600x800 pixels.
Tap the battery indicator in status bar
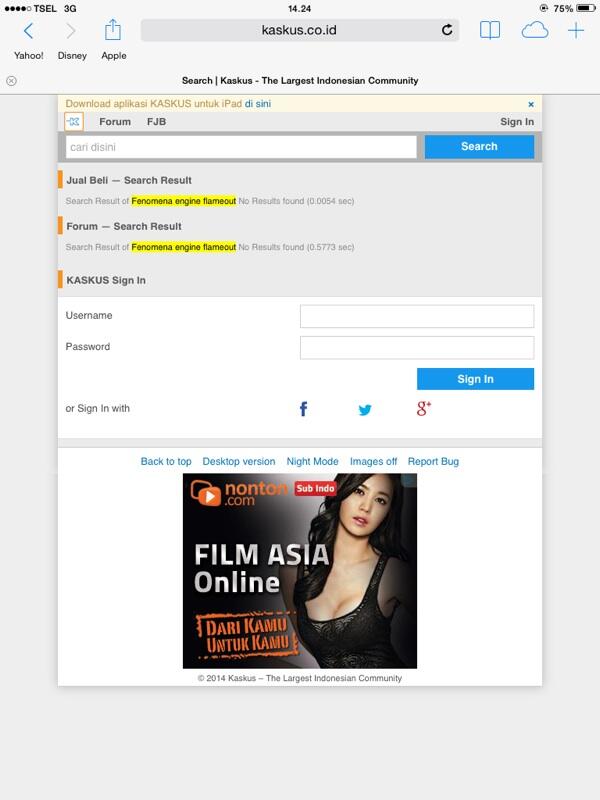[585, 8]
